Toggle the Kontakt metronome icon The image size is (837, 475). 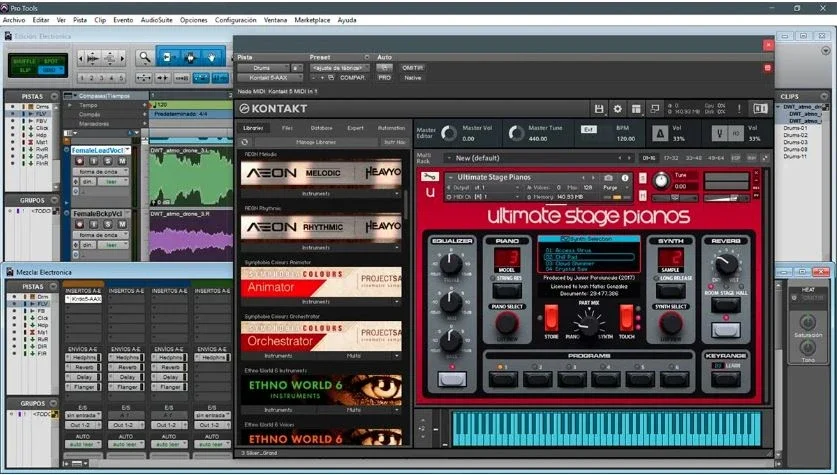[660, 133]
